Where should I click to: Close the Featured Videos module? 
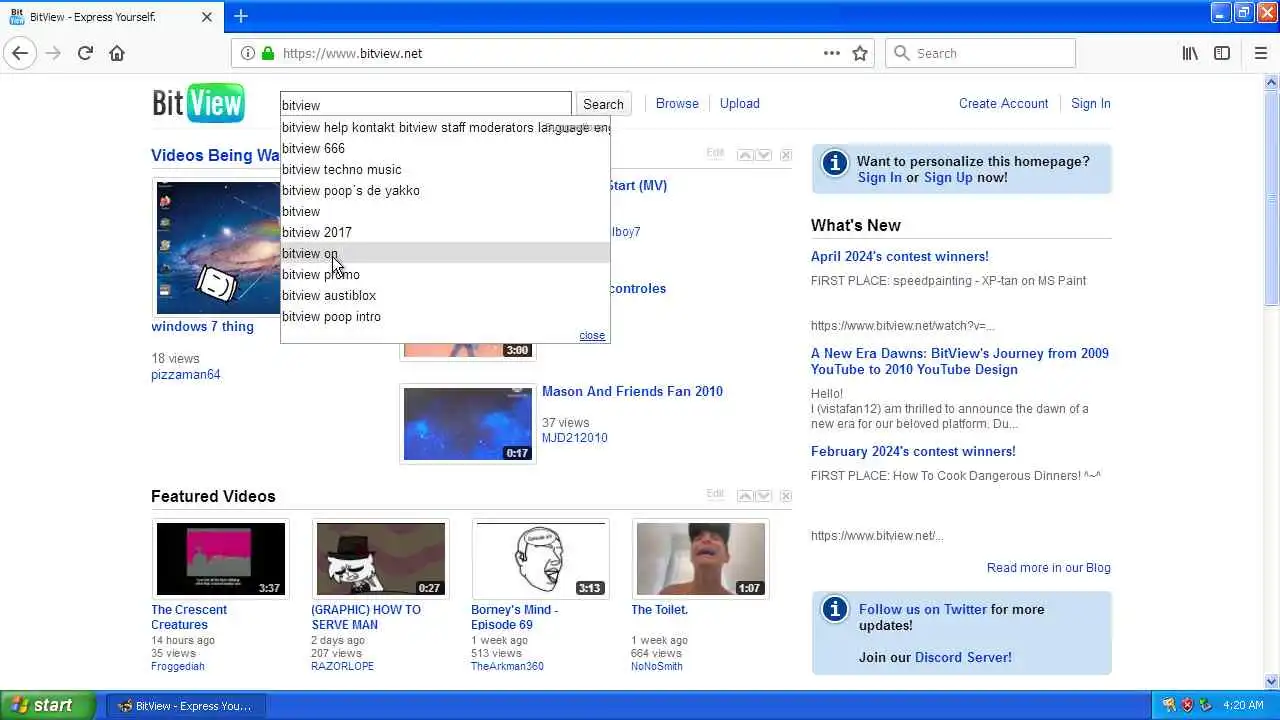786,496
